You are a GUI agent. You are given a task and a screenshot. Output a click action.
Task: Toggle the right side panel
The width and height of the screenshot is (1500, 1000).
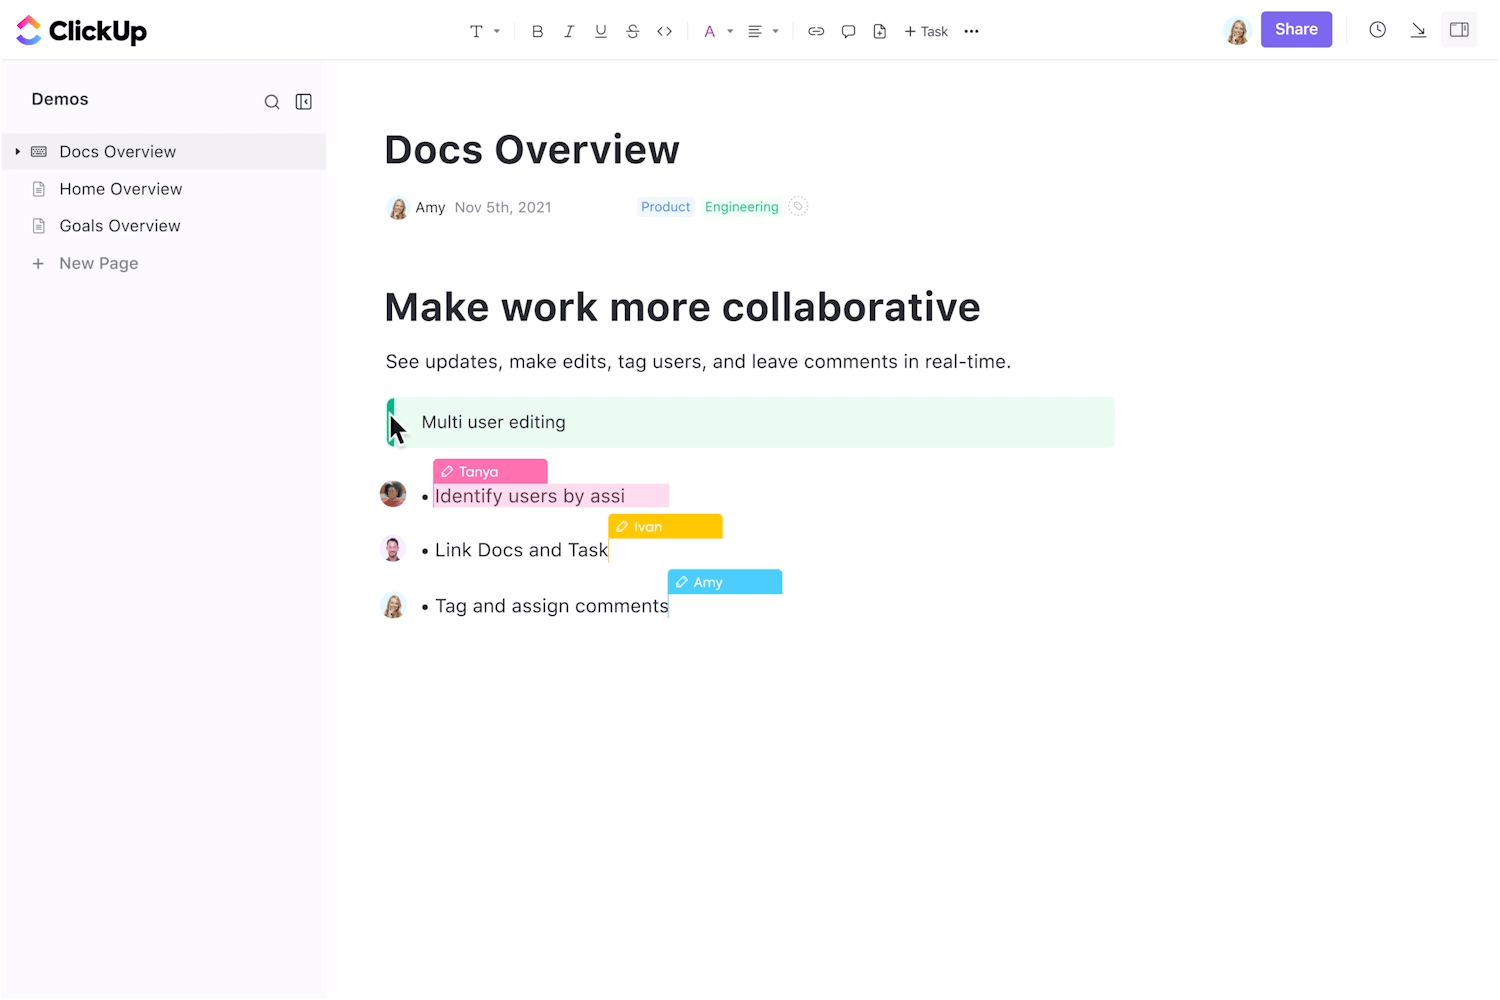click(1459, 30)
